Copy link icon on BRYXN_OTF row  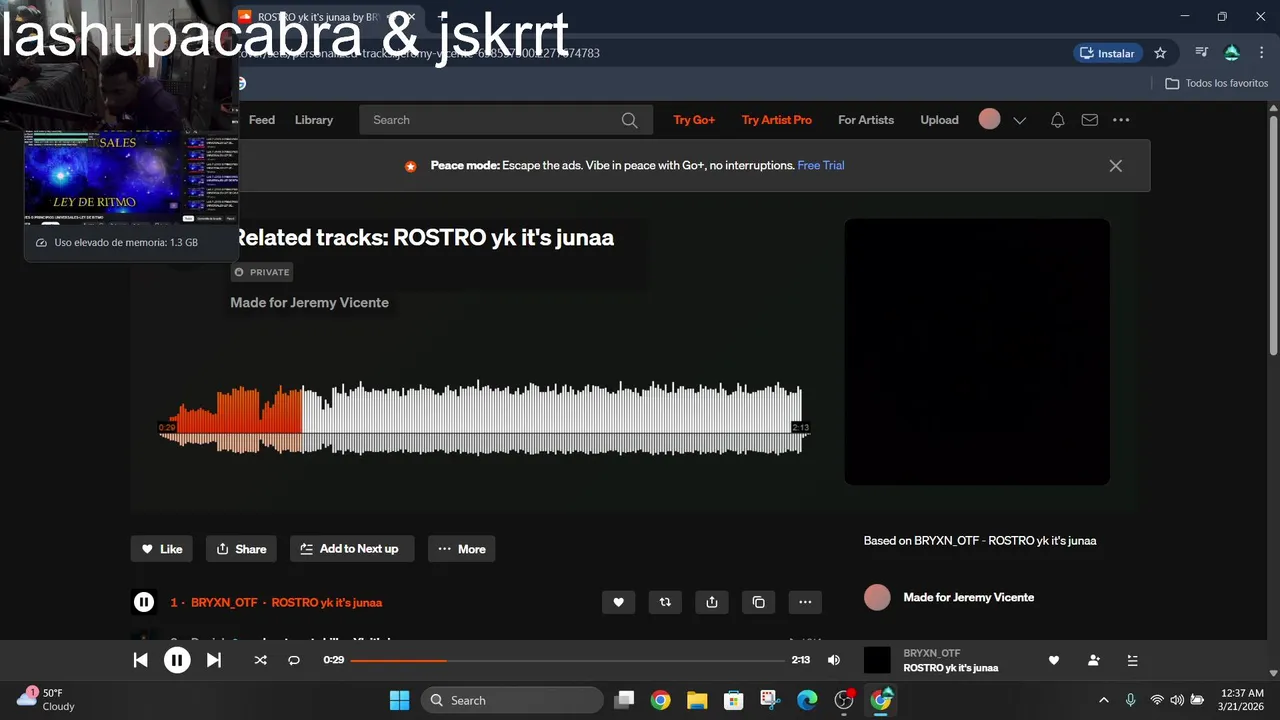click(758, 602)
